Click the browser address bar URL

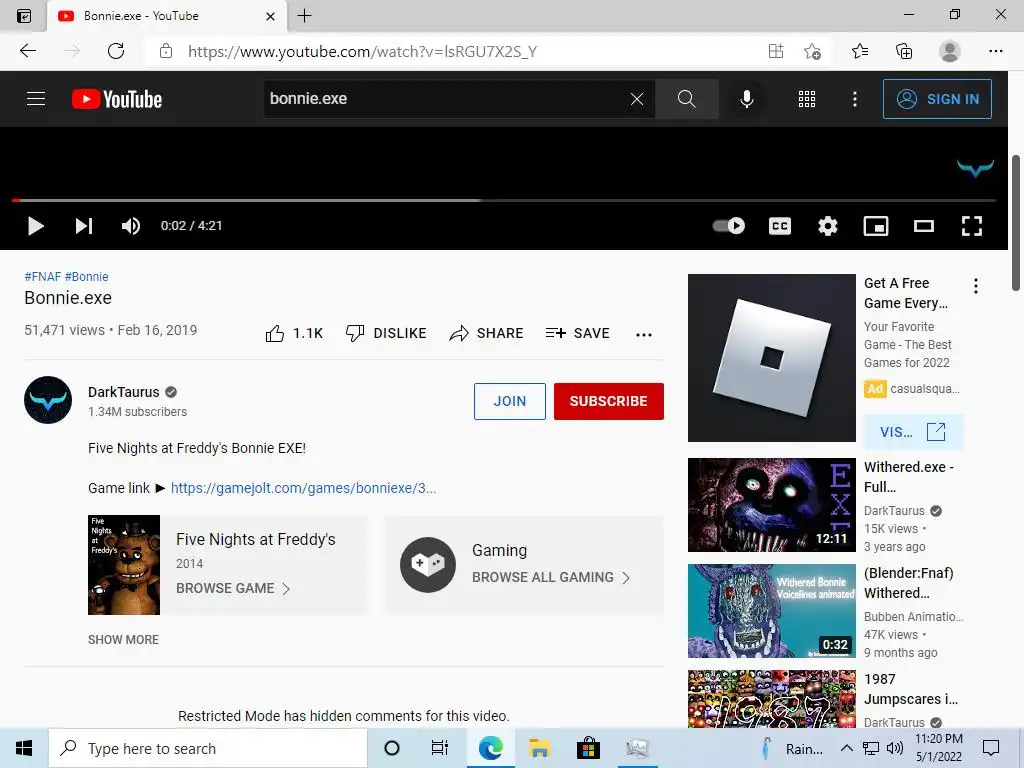362,52
